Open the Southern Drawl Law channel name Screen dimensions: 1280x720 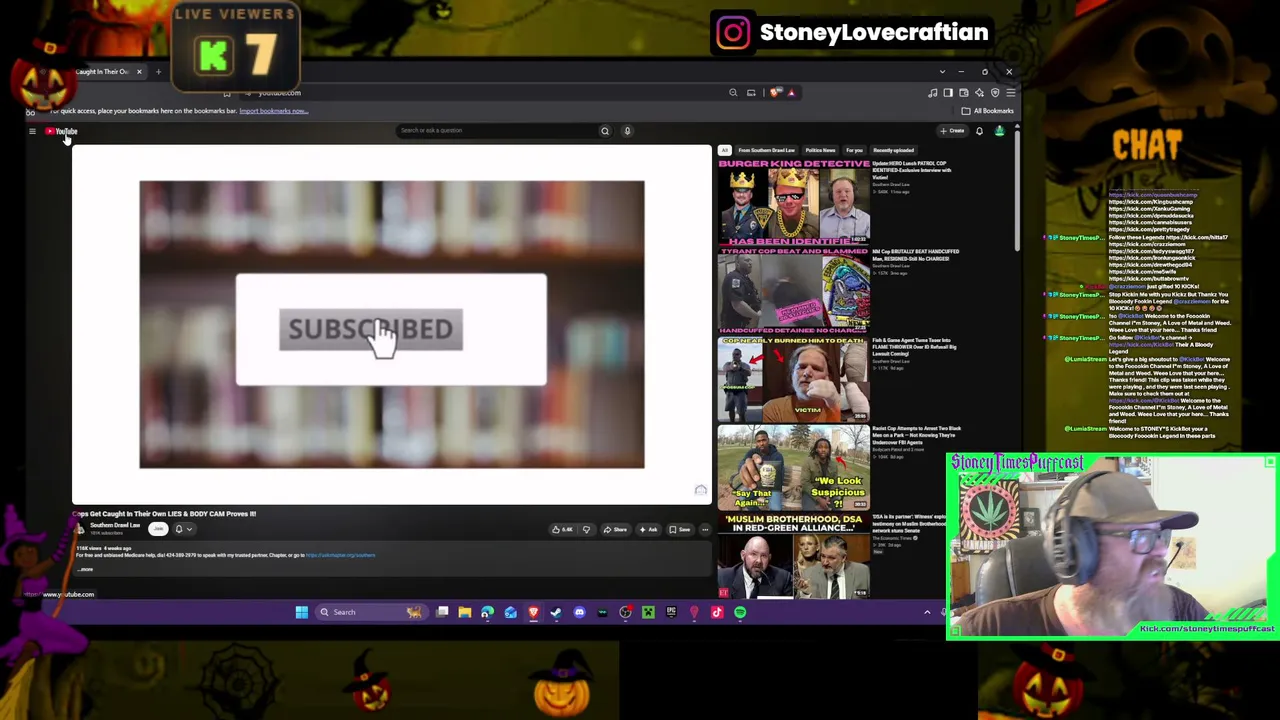(x=115, y=526)
